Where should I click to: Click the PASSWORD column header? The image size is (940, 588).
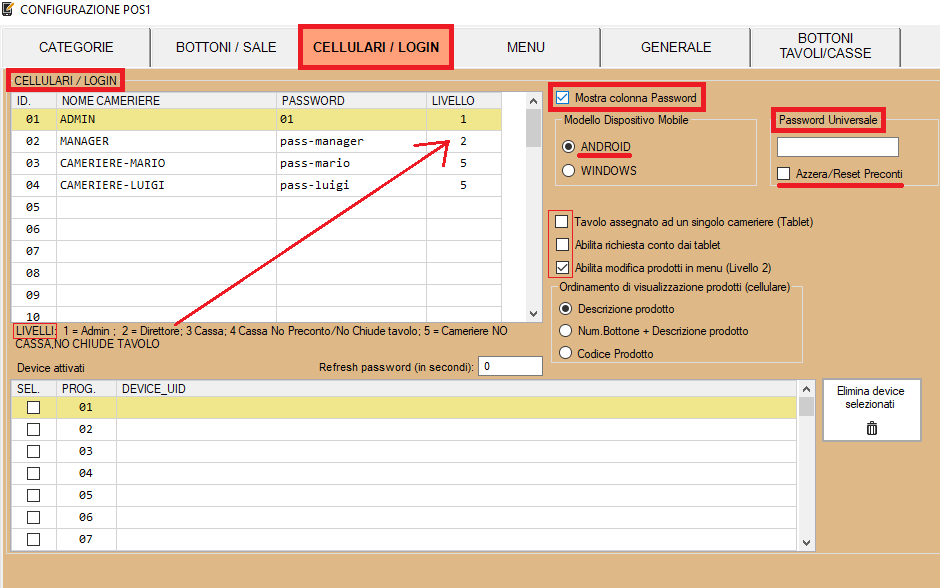[x=351, y=101]
